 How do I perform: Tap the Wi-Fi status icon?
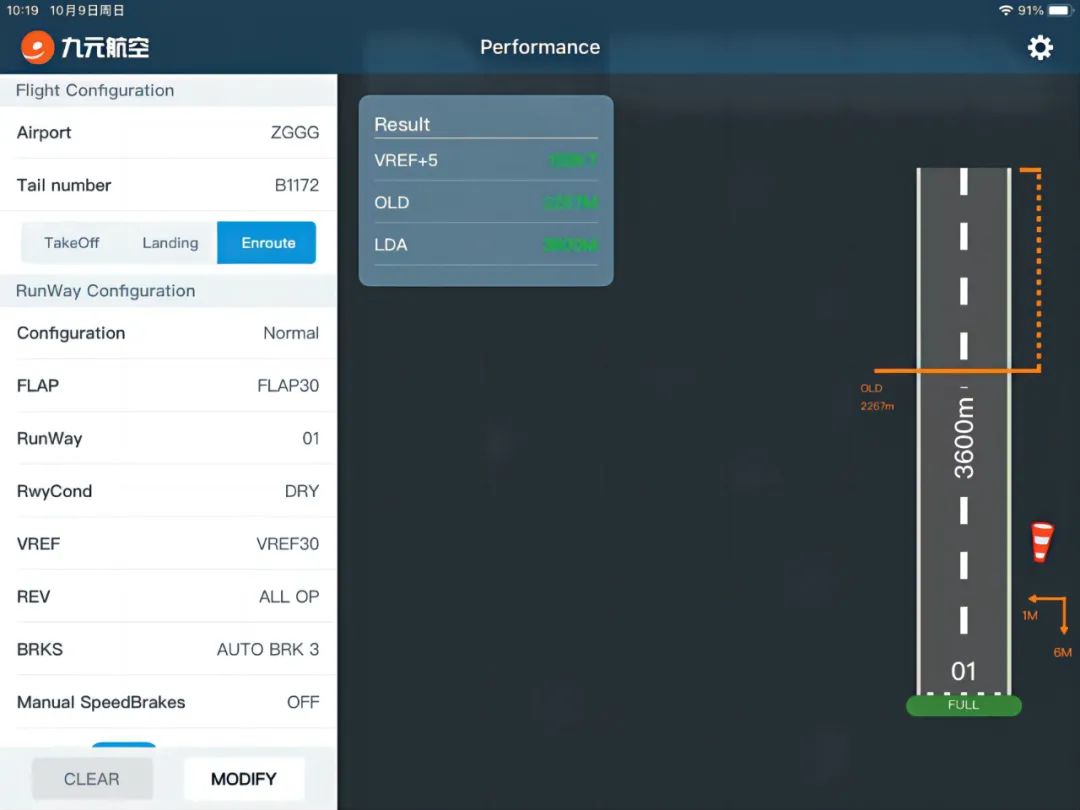pos(1005,10)
